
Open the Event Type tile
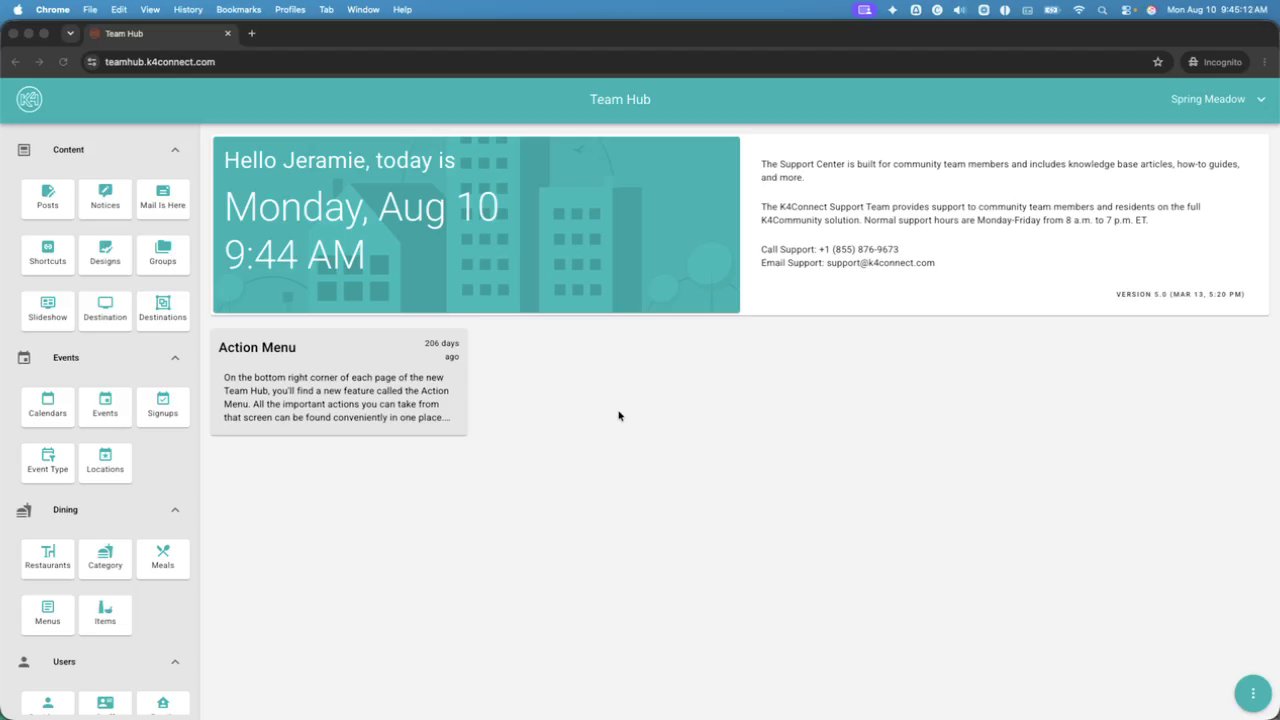click(x=48, y=462)
